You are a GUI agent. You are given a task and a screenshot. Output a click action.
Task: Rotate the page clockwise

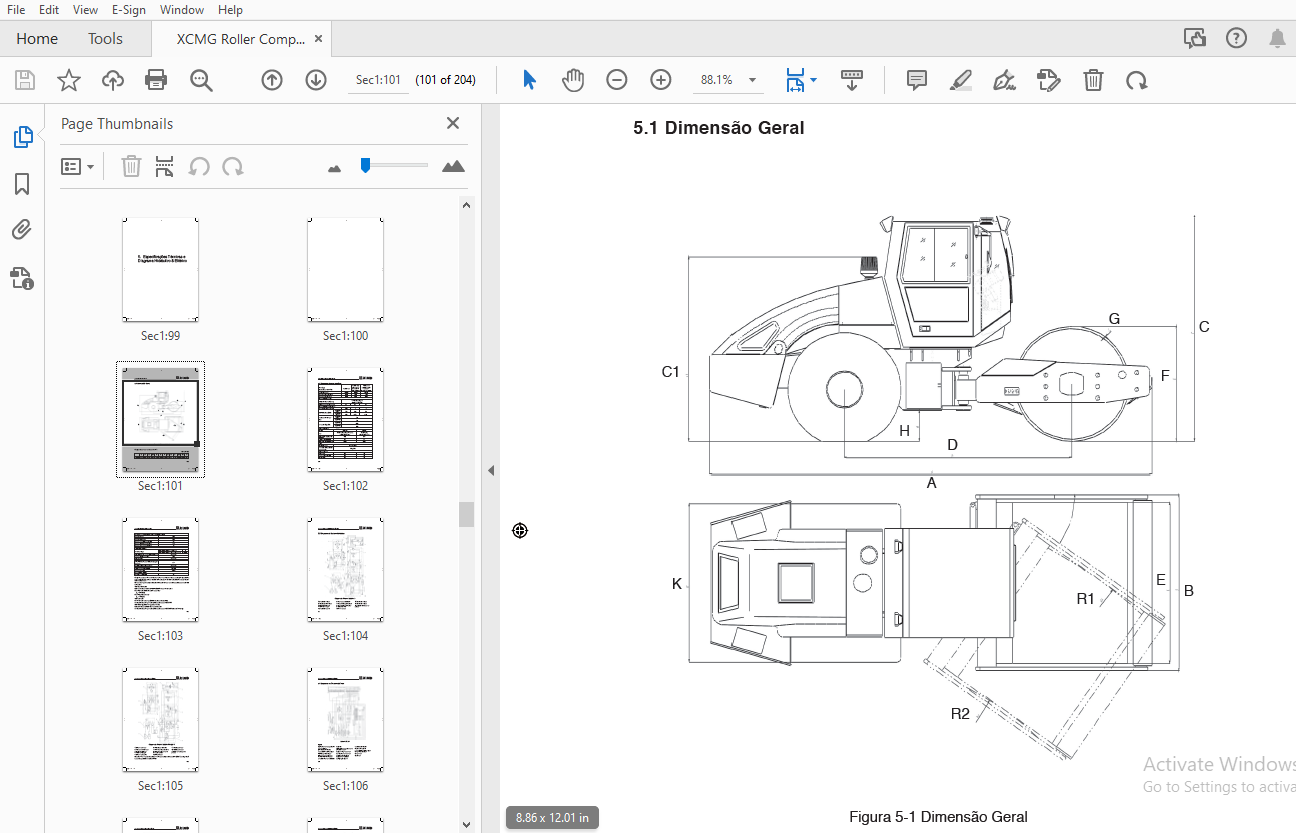click(1137, 80)
